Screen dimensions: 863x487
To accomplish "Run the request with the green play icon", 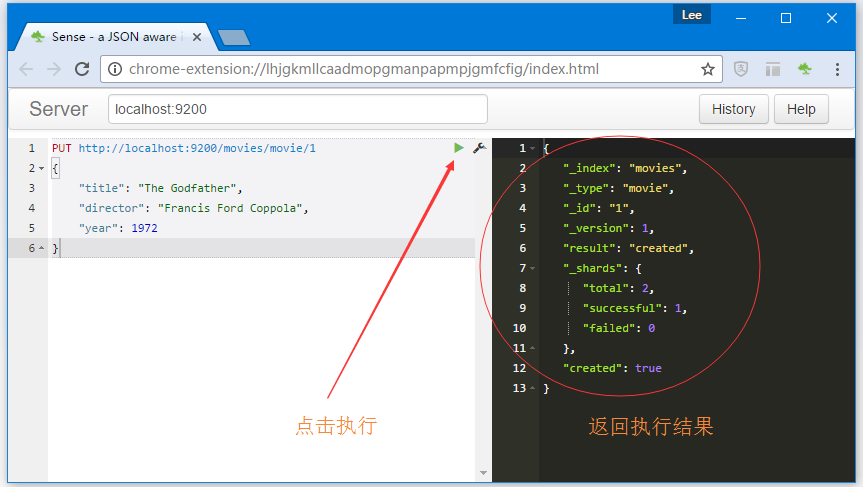I will 458,148.
